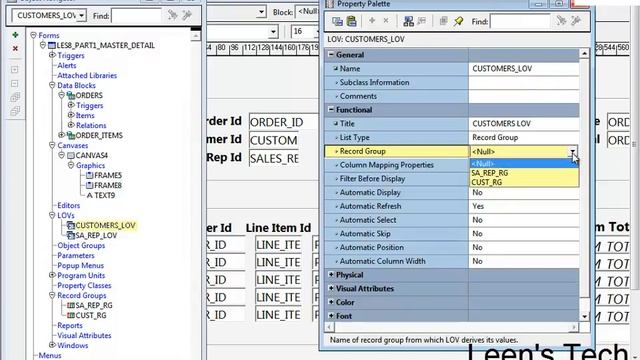
Task: Expand the Font property section
Action: tap(331, 316)
